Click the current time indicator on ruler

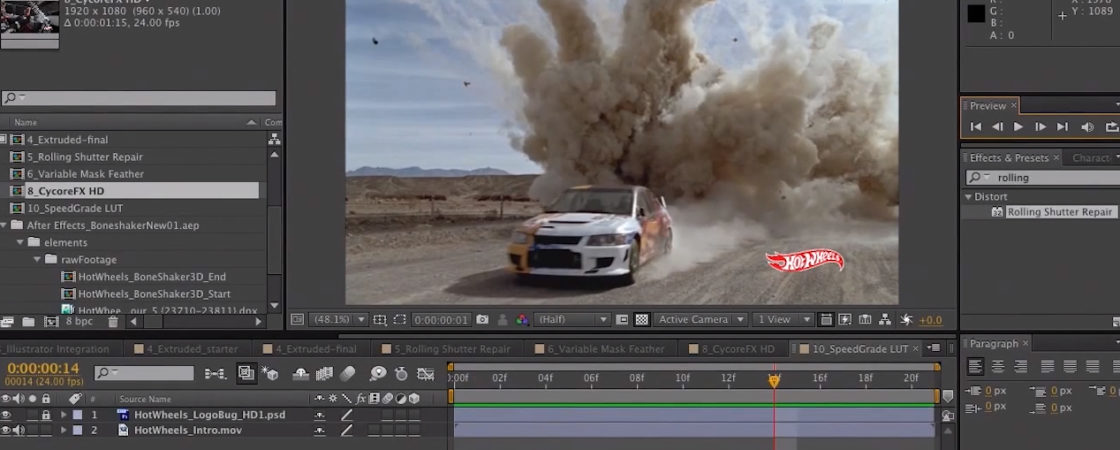(774, 380)
